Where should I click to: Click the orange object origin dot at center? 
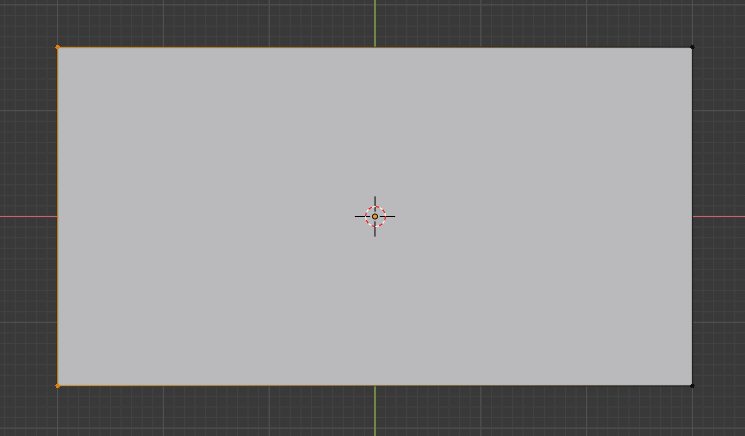[x=375, y=217]
